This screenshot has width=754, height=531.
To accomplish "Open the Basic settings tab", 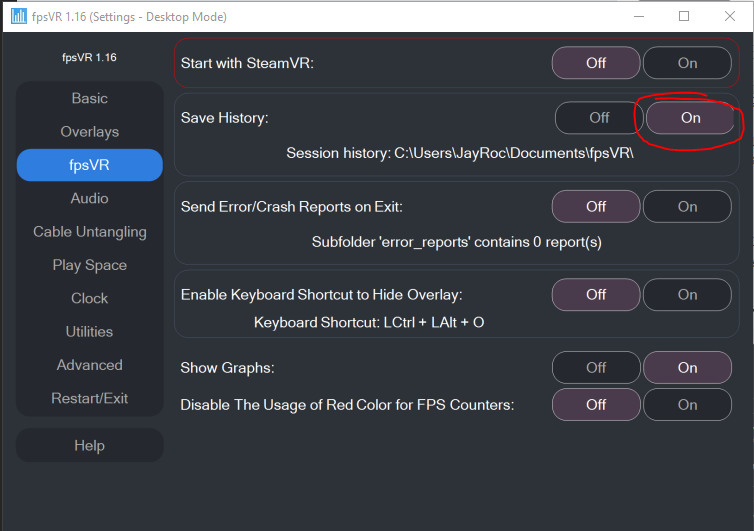I will point(89,99).
